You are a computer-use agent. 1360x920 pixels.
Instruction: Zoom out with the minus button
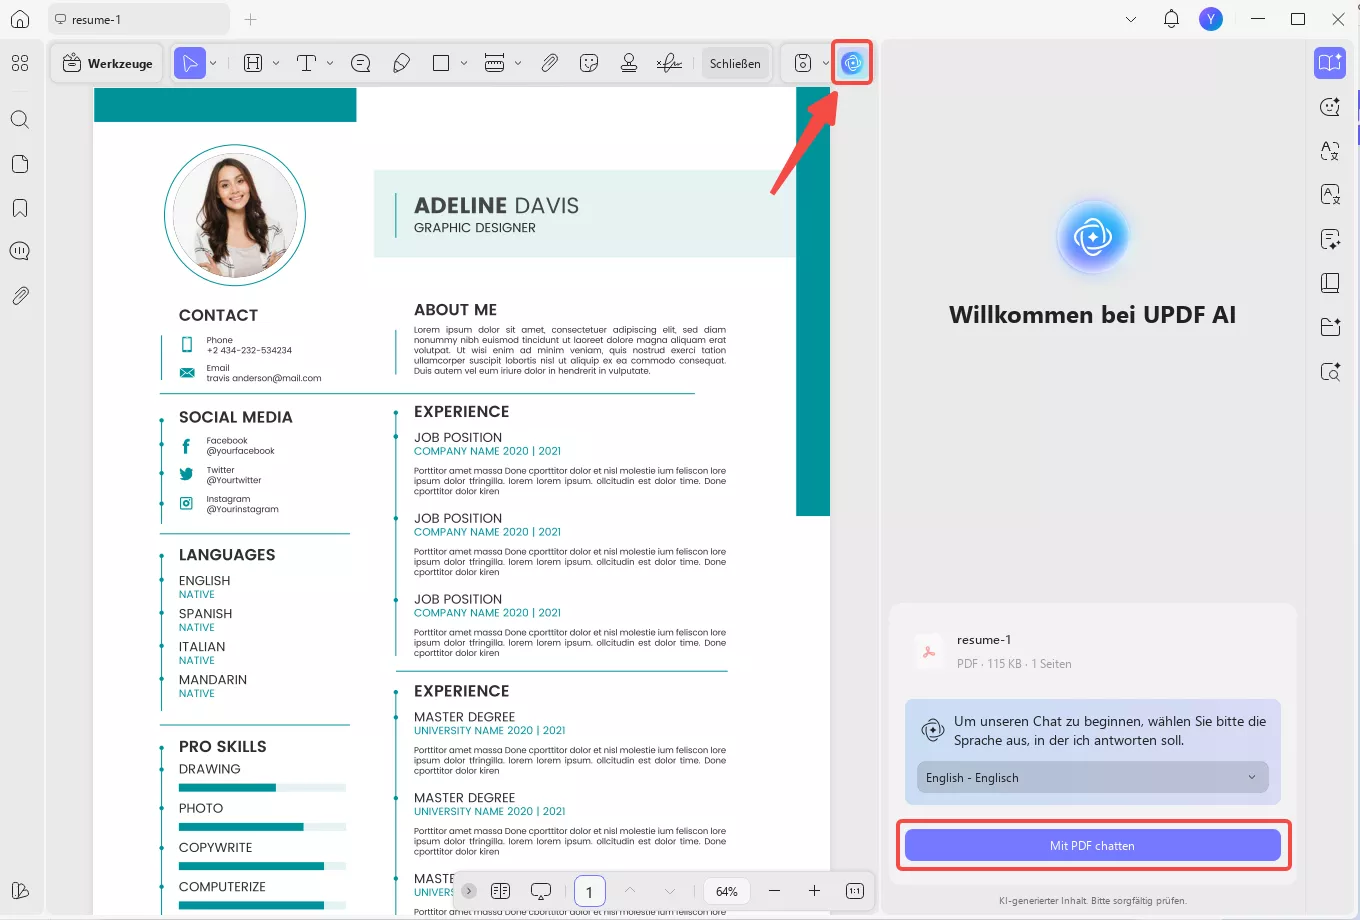pyautogui.click(x=774, y=891)
